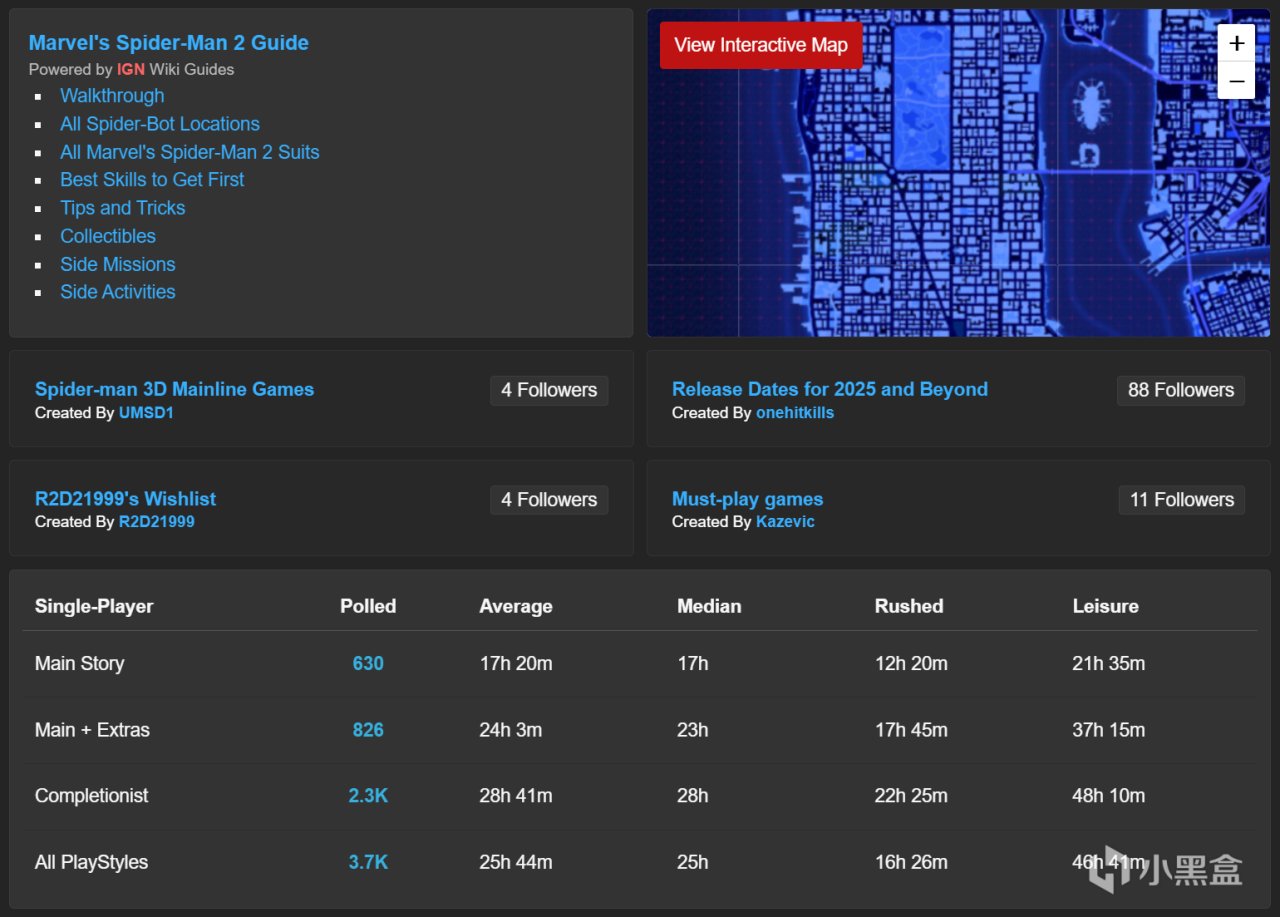
Task: Open R2D21999's Wishlist
Action: (125, 498)
